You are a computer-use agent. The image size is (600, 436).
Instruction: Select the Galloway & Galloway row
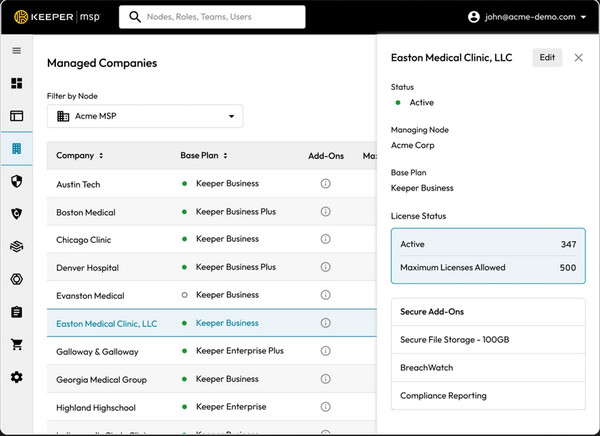(x=98, y=352)
